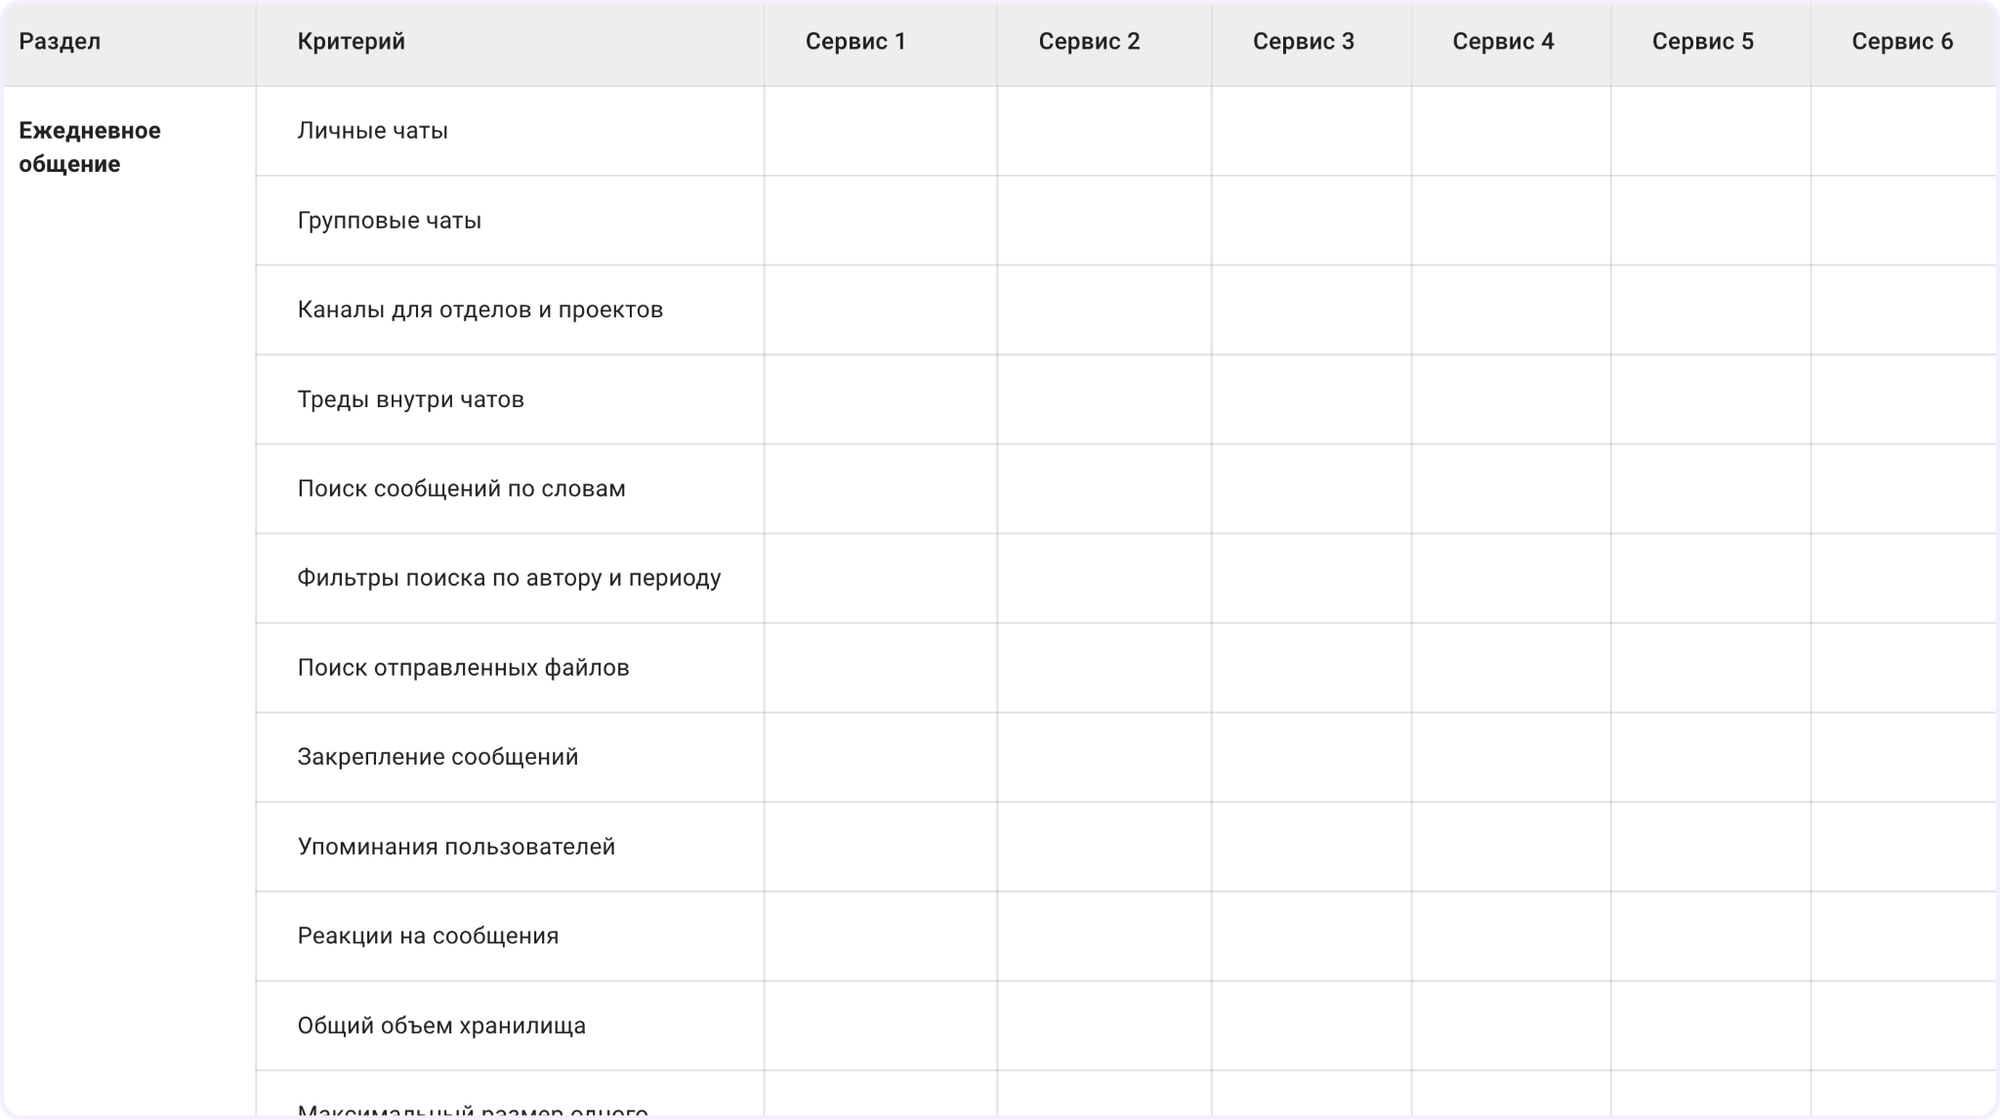Viewport: 2000px width, 1120px height.
Task: Click the Ежедневное общение section cell
Action: pyautogui.click(x=90, y=147)
